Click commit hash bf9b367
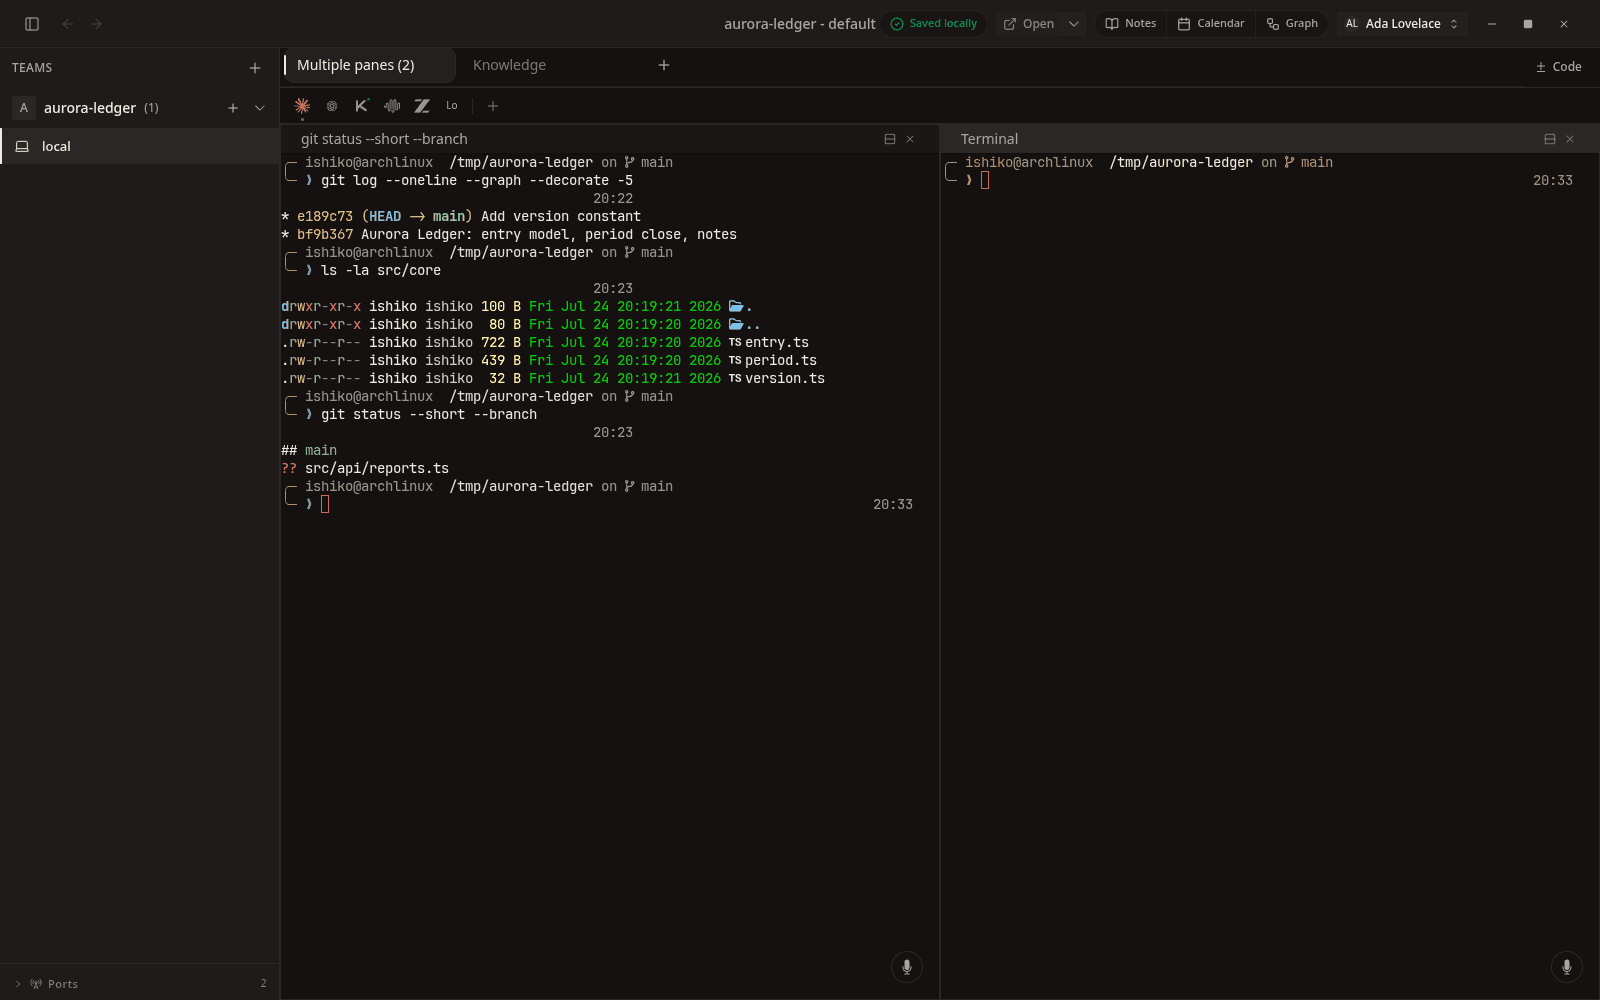 (x=325, y=234)
